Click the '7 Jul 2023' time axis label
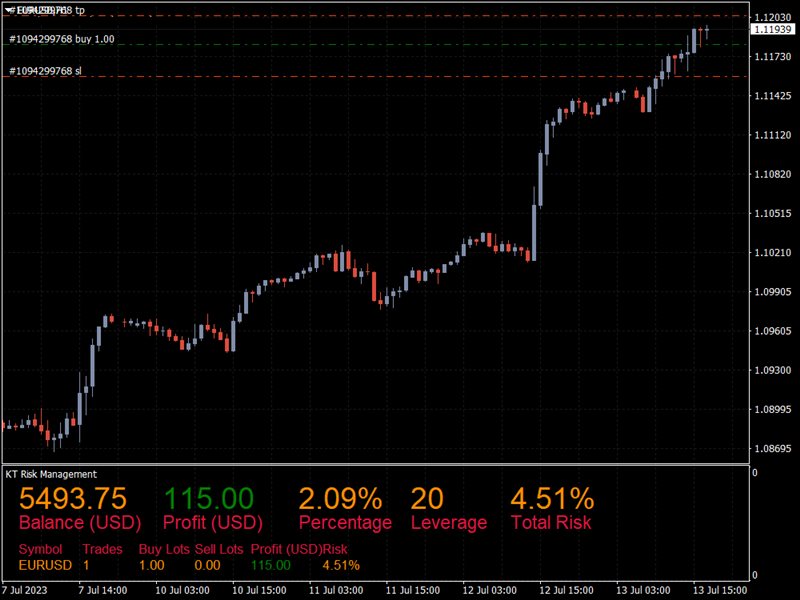This screenshot has width=800, height=600. pyautogui.click(x=24, y=590)
